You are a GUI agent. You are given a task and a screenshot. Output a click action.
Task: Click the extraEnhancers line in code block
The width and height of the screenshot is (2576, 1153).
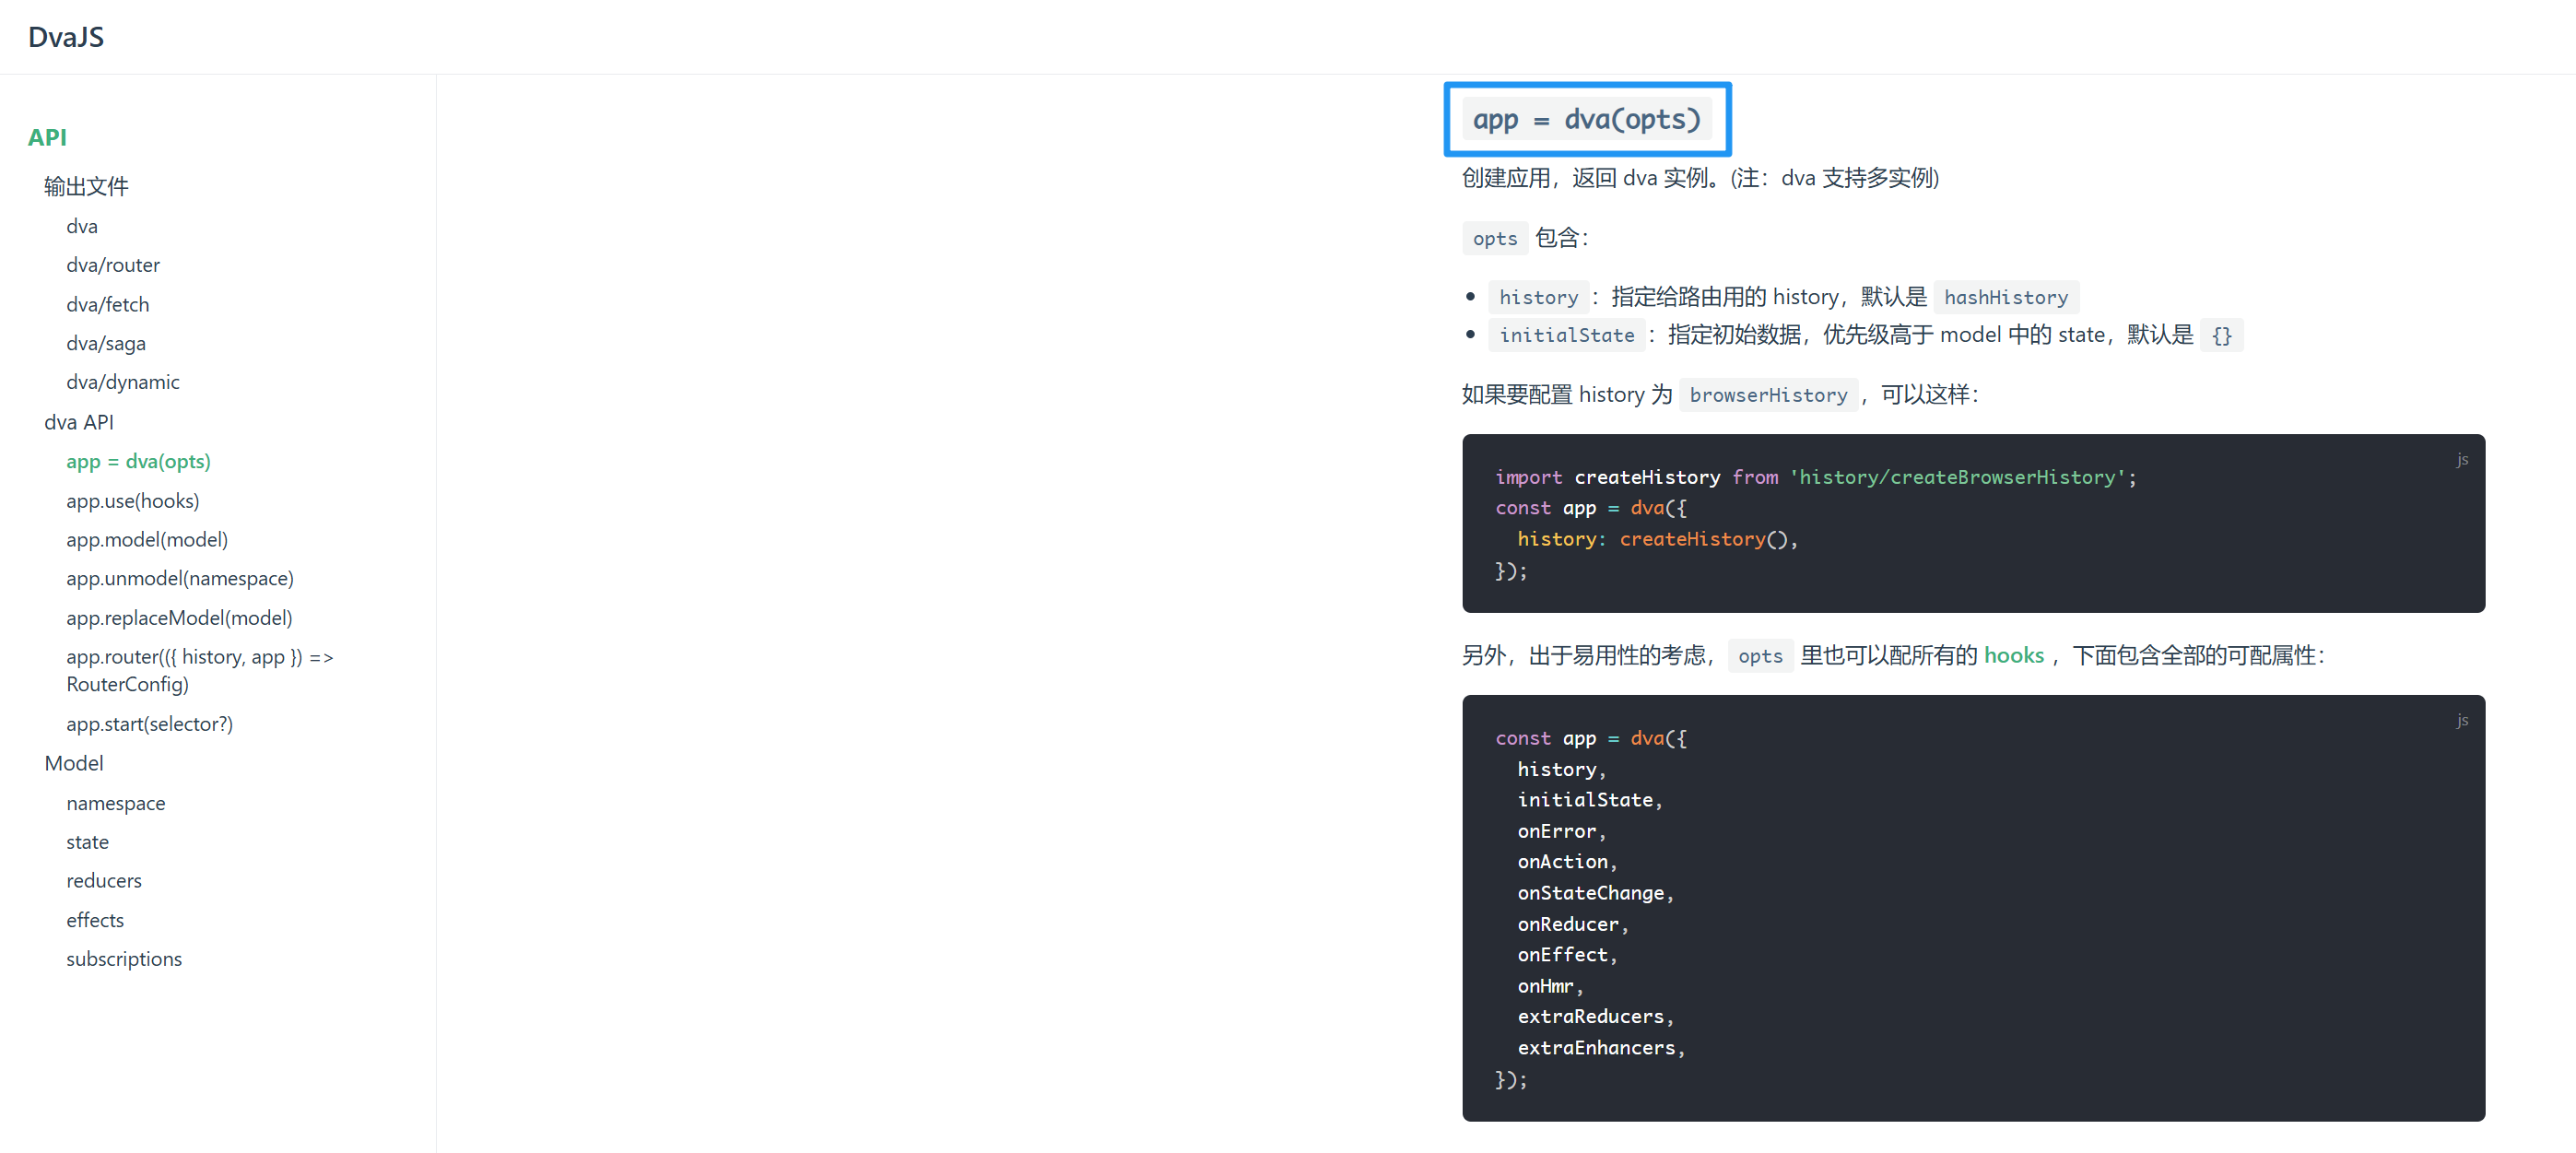tap(1601, 1048)
